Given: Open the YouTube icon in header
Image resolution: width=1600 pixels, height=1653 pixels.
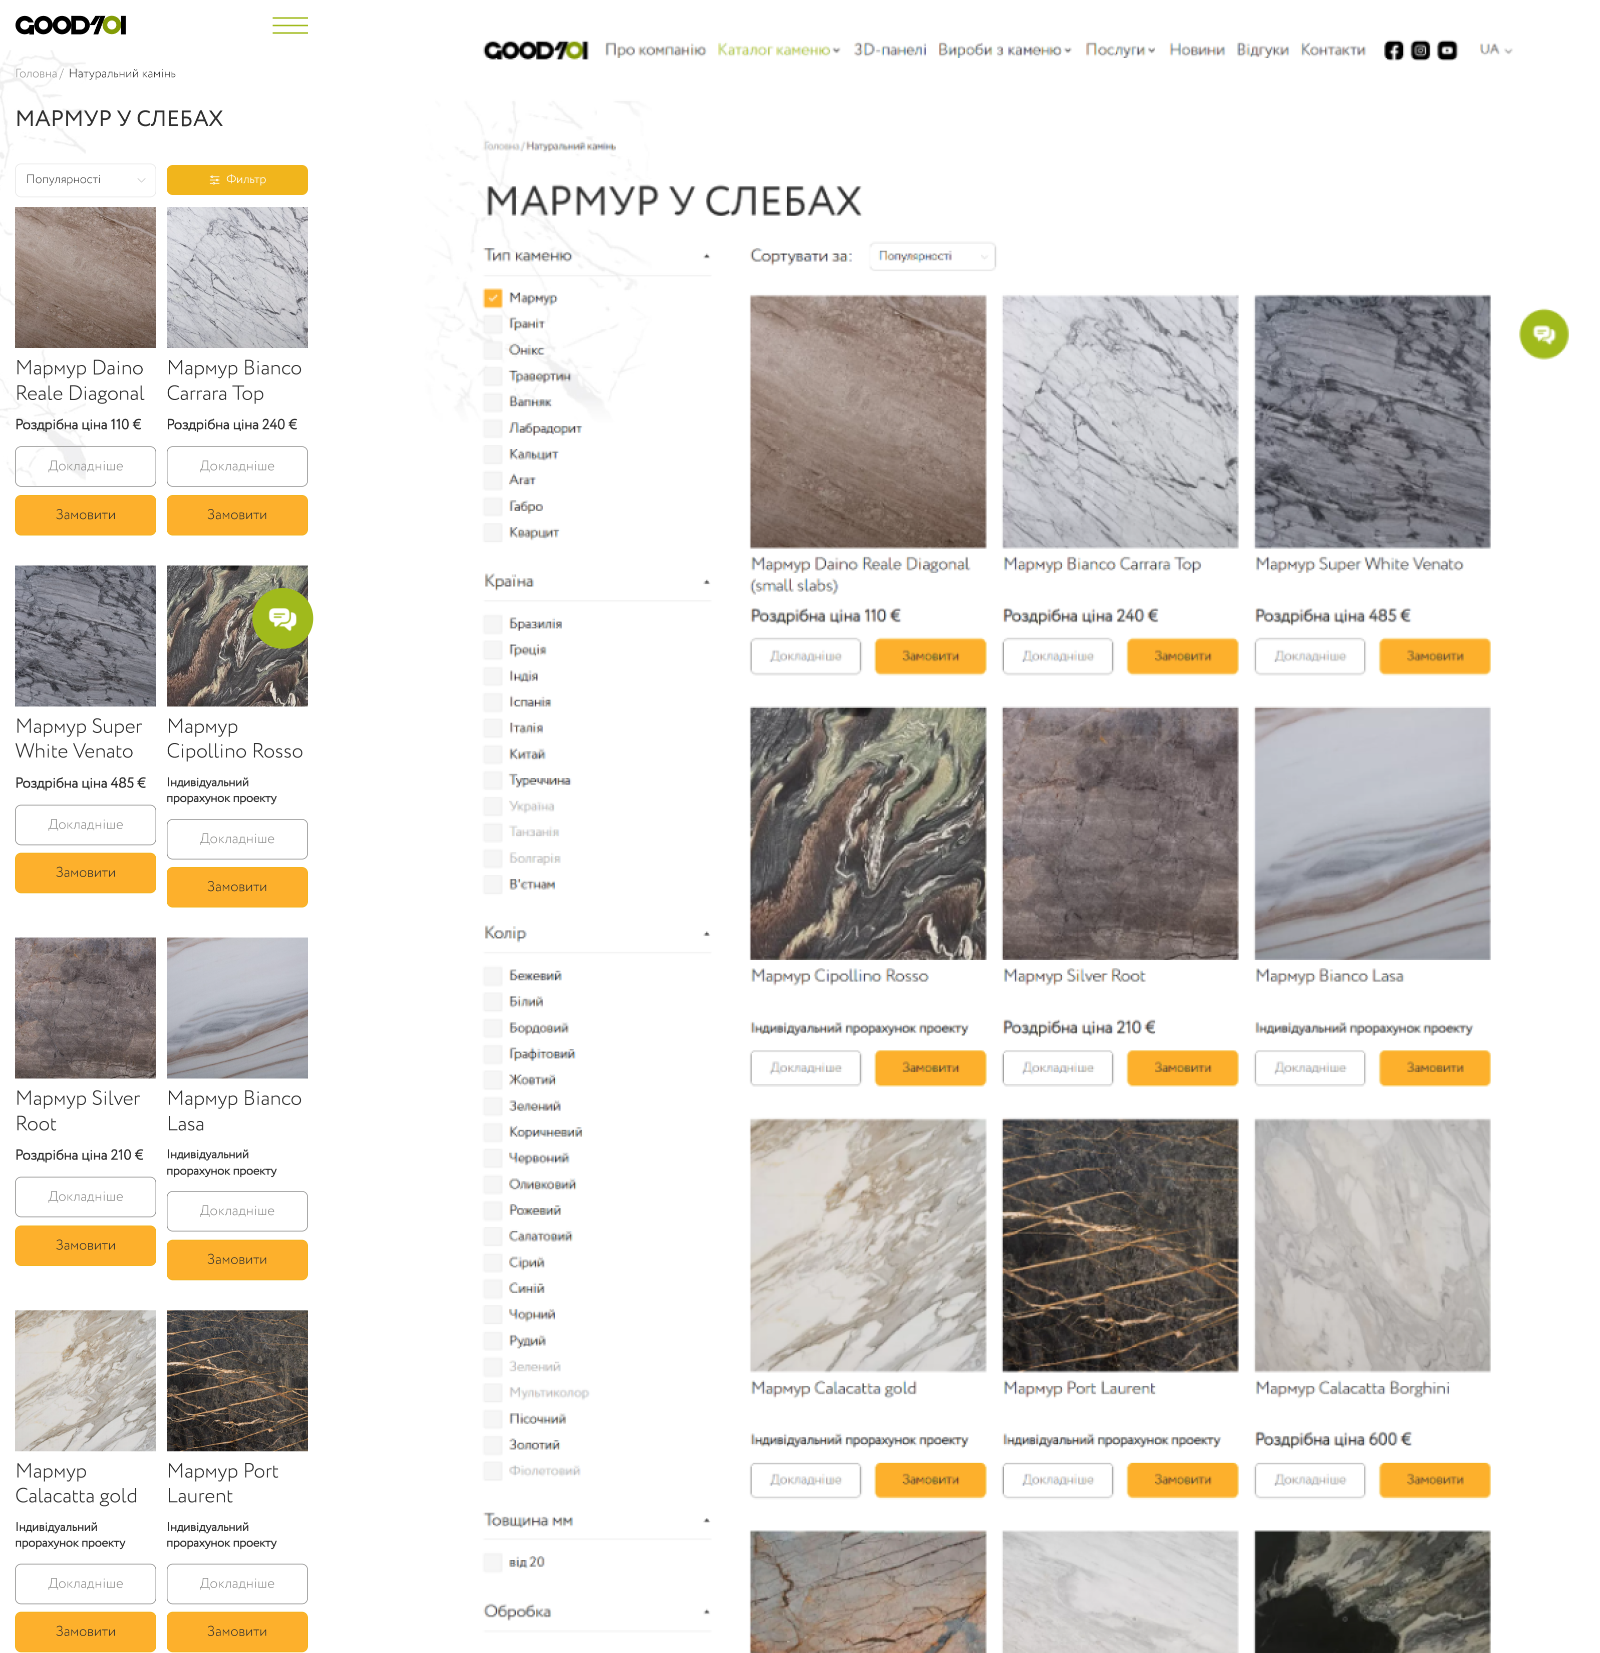Looking at the screenshot, I should click(1447, 50).
